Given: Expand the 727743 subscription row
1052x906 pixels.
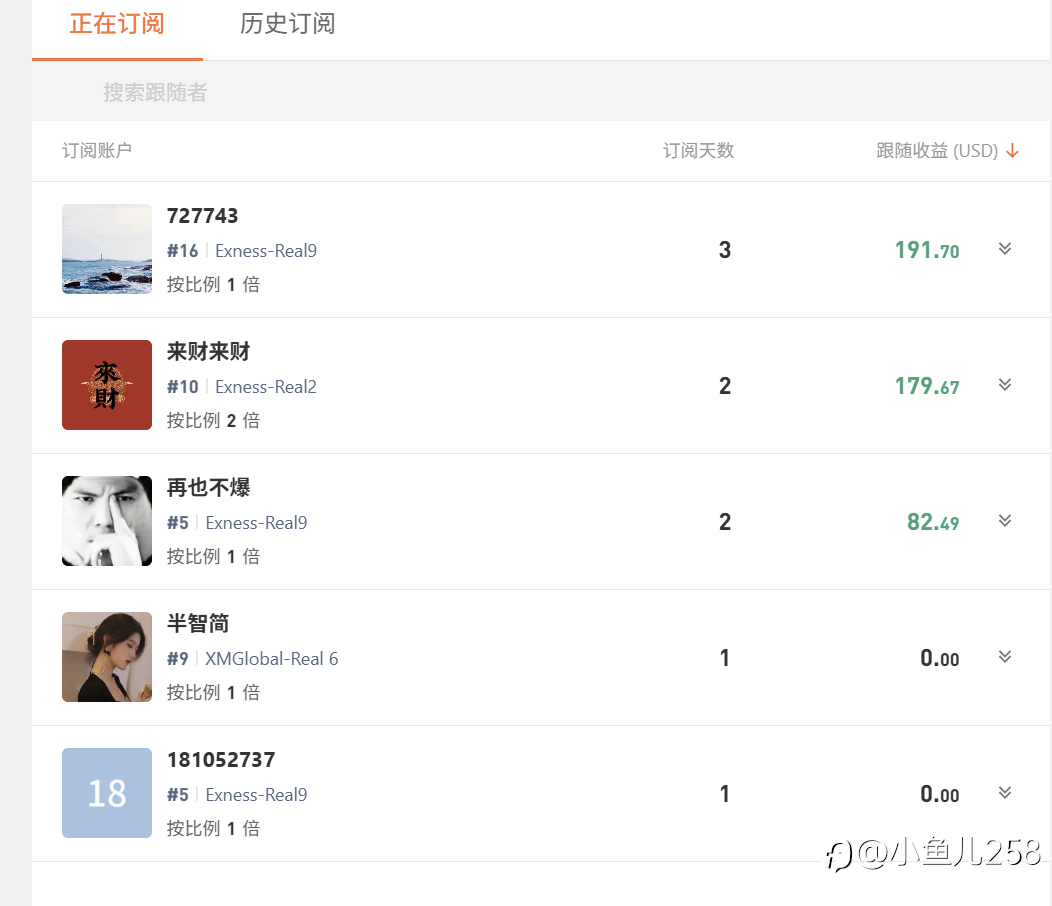Looking at the screenshot, I should tap(1005, 249).
